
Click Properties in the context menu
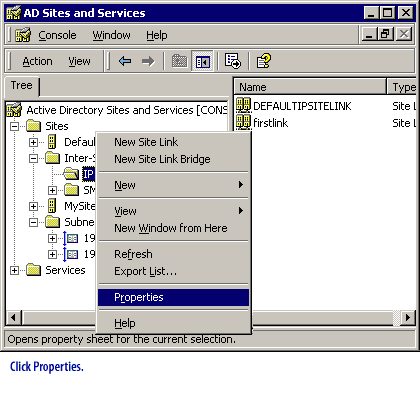(173, 297)
